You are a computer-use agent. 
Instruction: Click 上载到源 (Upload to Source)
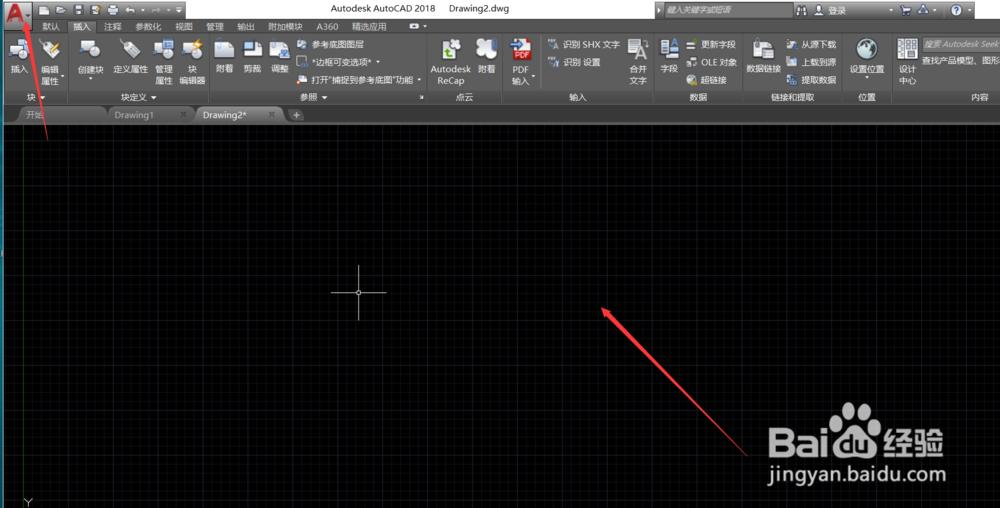pyautogui.click(x=811, y=62)
